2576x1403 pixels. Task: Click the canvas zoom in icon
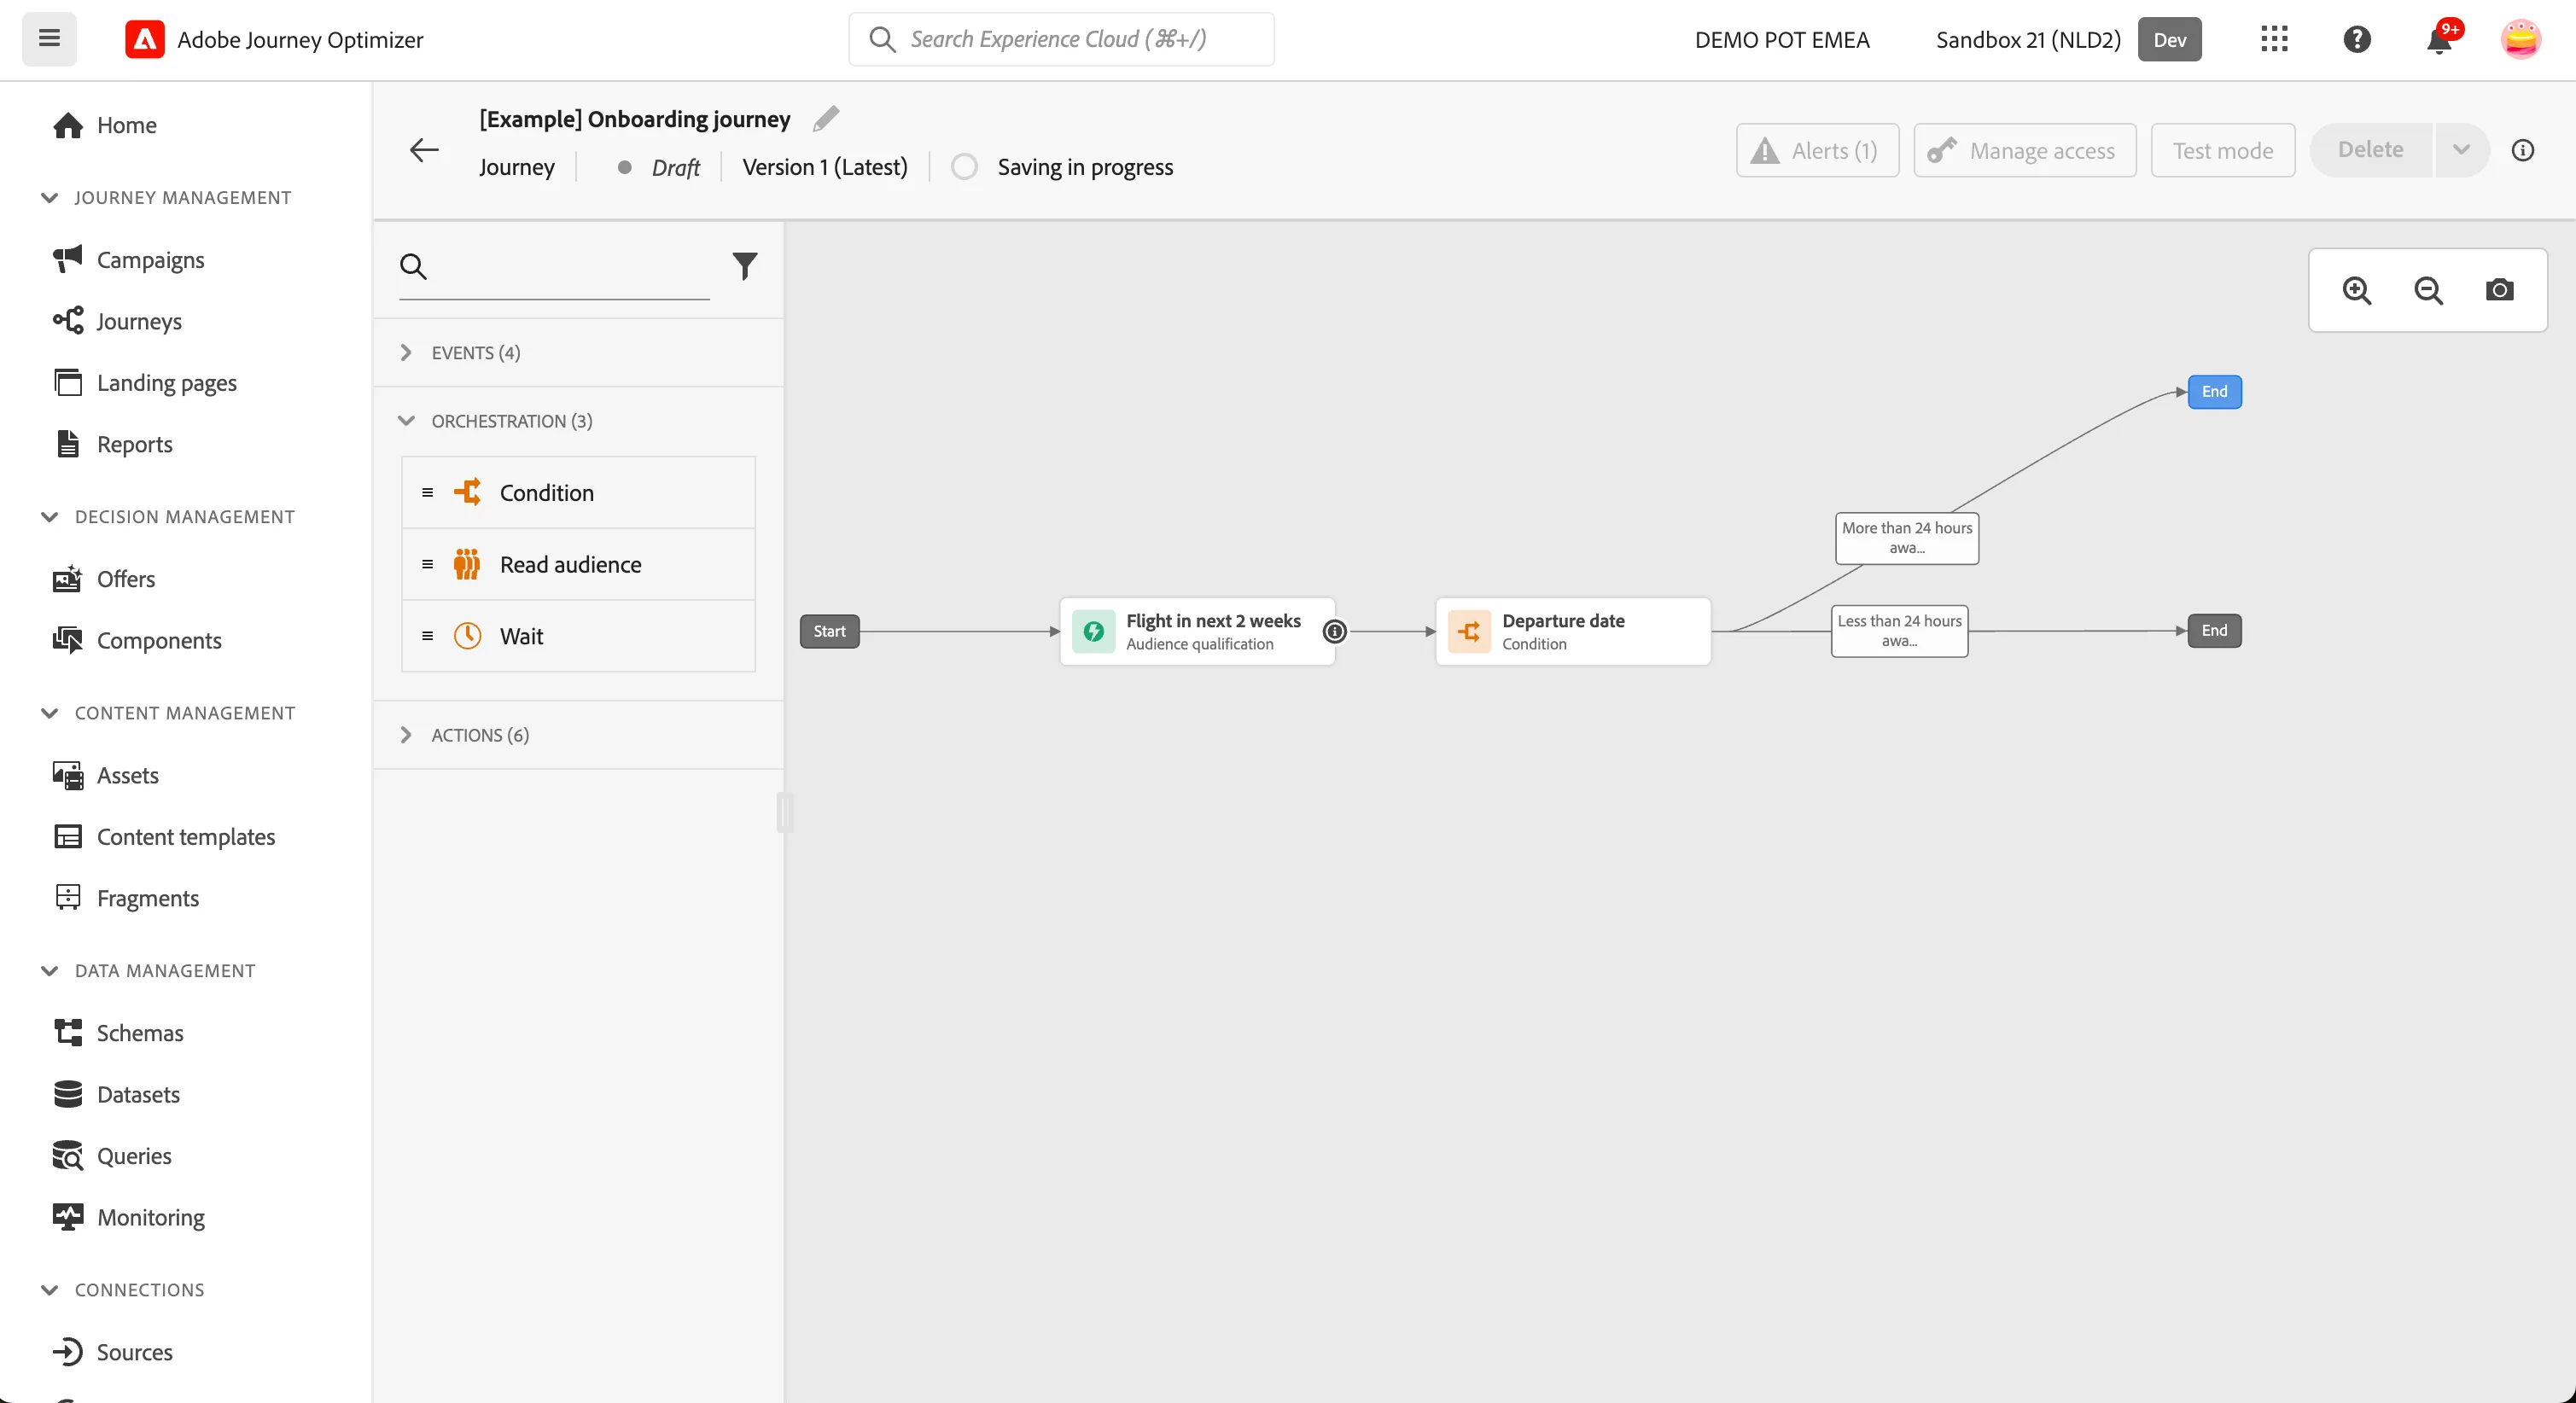(x=2357, y=290)
